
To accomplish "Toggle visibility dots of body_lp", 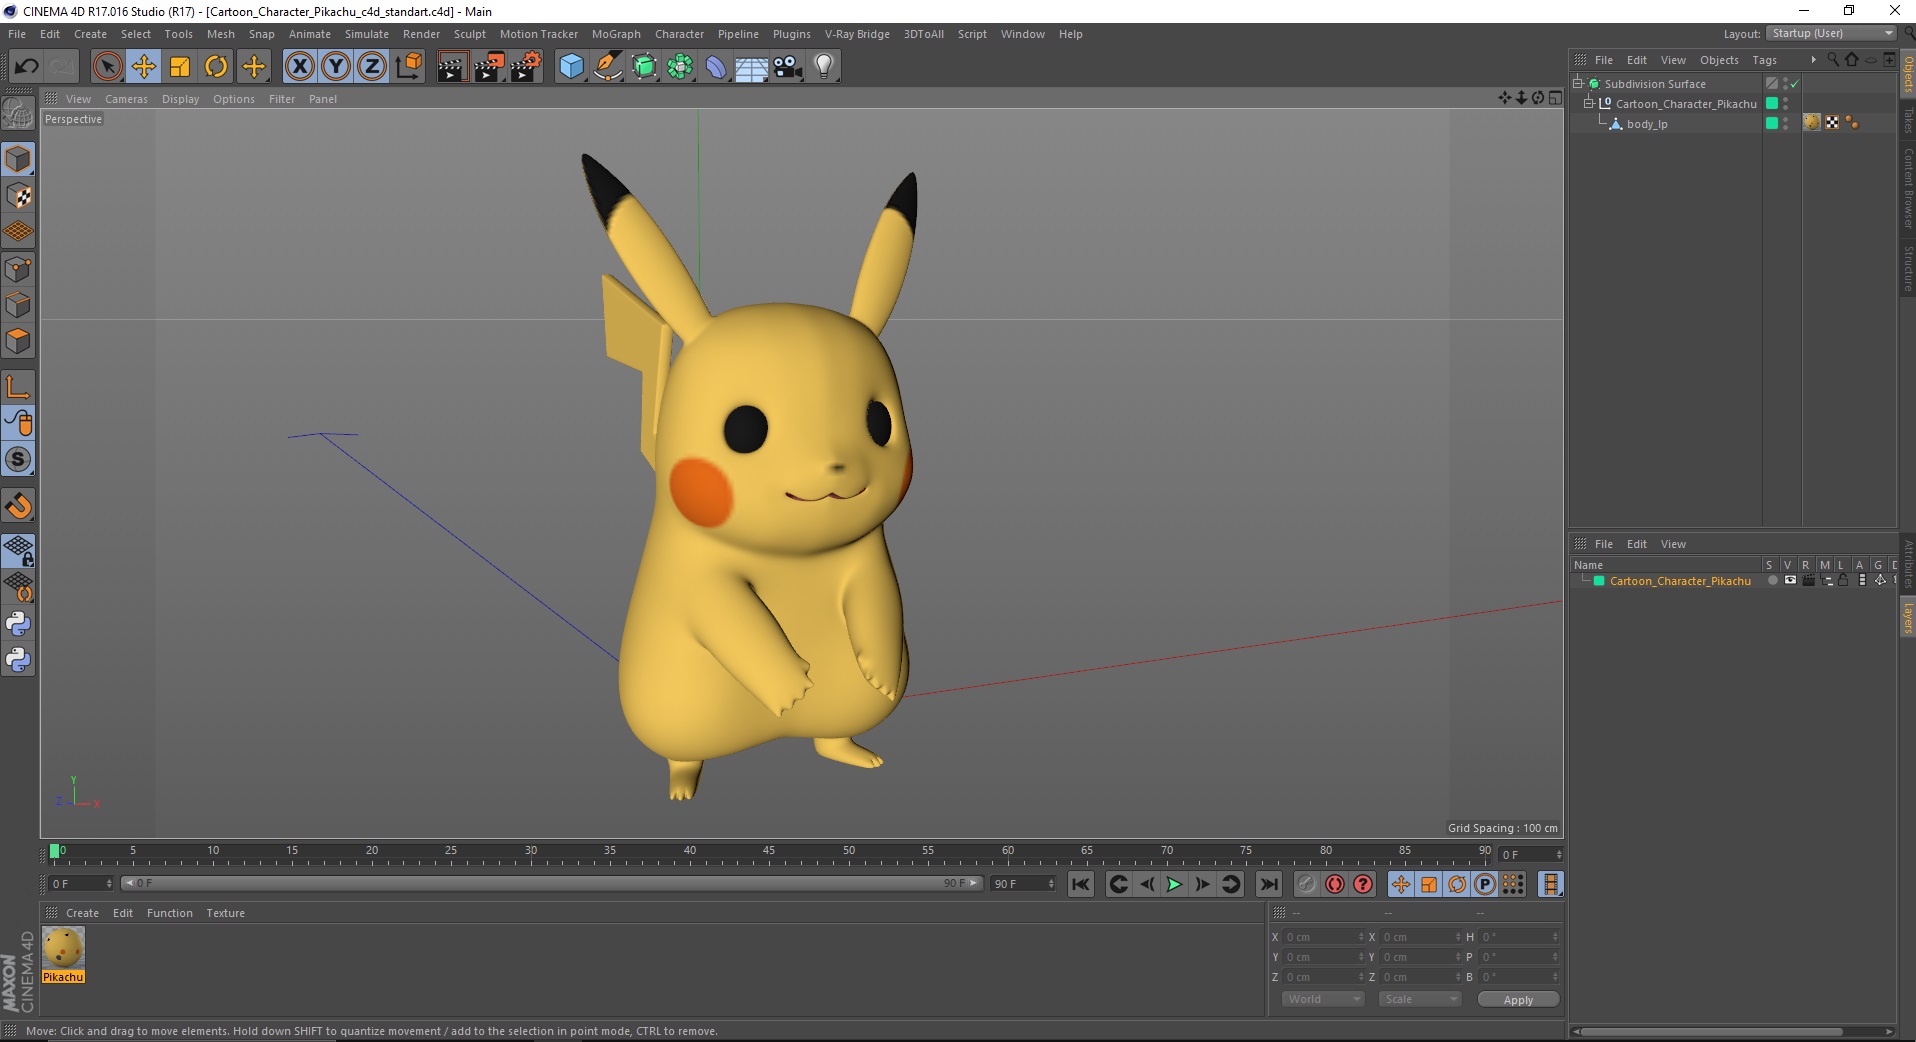I will click(1786, 124).
